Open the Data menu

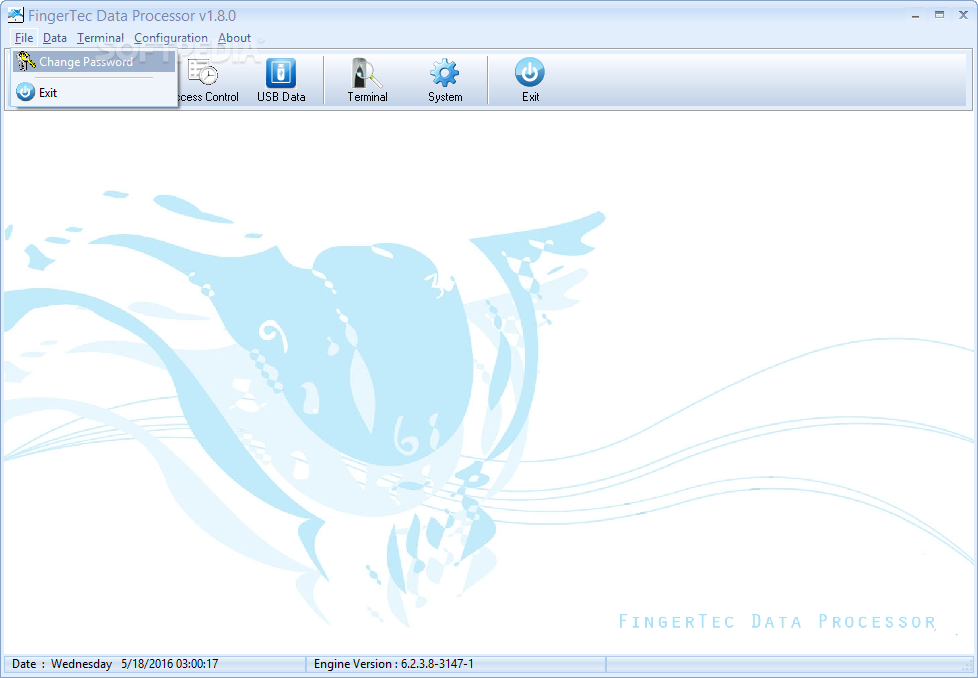[54, 38]
